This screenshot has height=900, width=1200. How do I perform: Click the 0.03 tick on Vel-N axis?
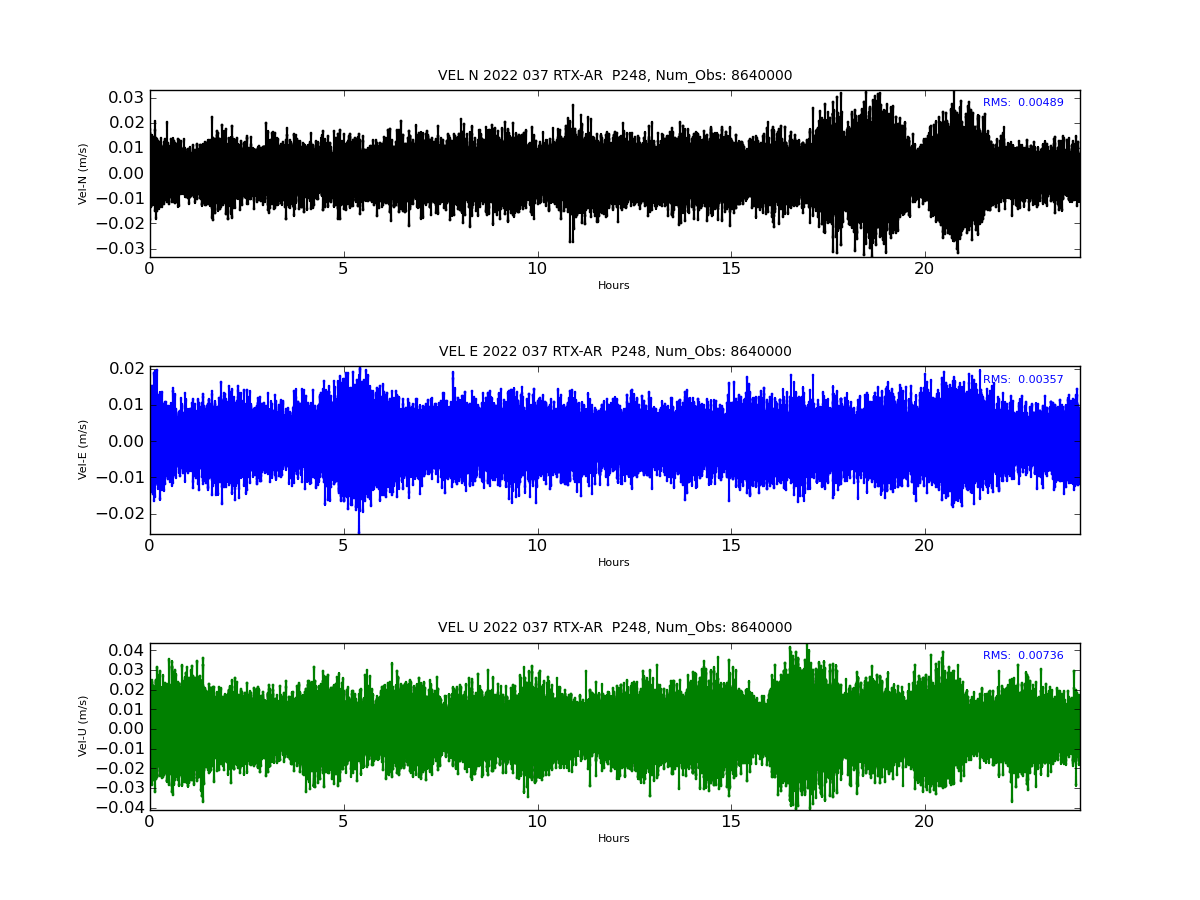point(127,98)
